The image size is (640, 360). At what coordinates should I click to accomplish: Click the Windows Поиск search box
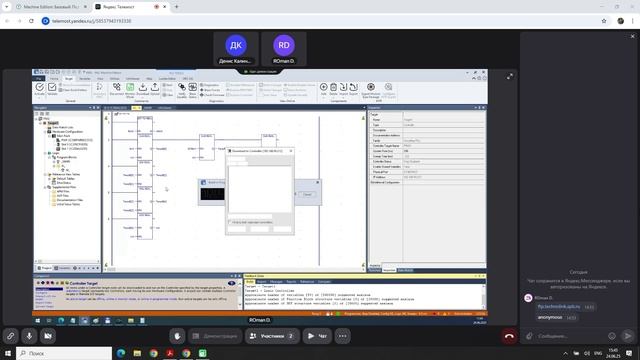64,353
